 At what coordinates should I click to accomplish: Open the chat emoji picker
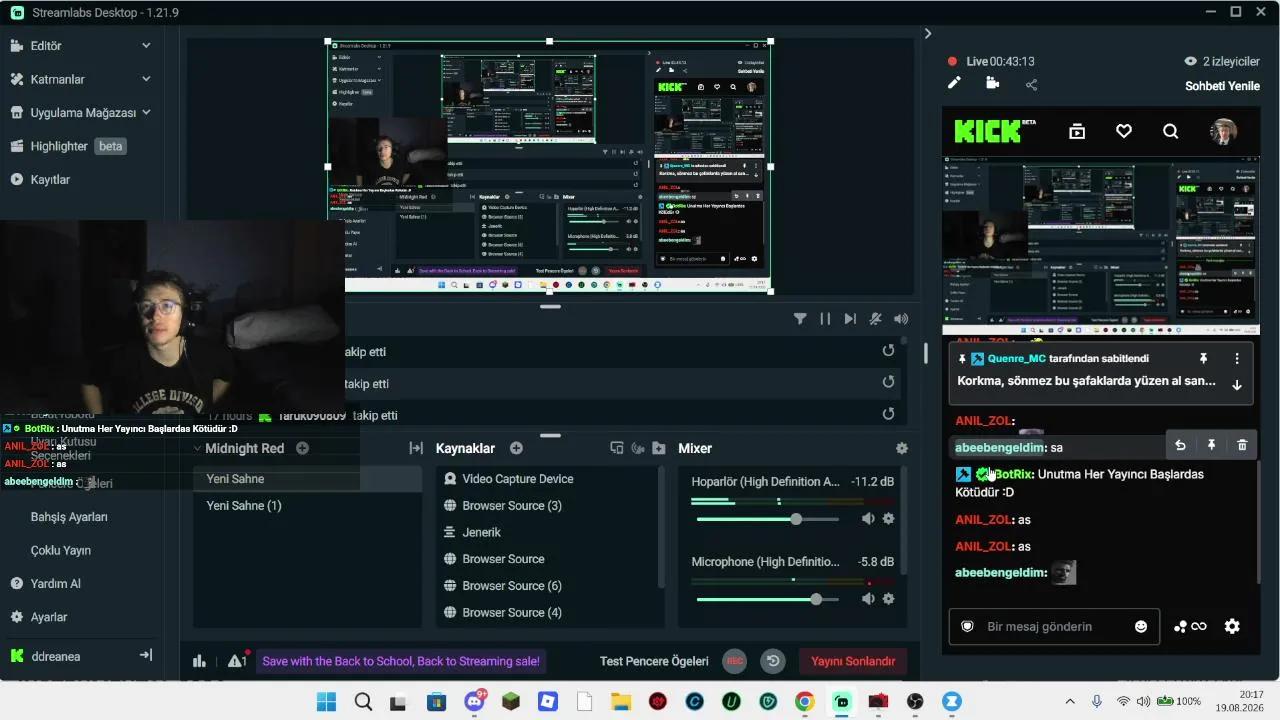click(x=1141, y=627)
